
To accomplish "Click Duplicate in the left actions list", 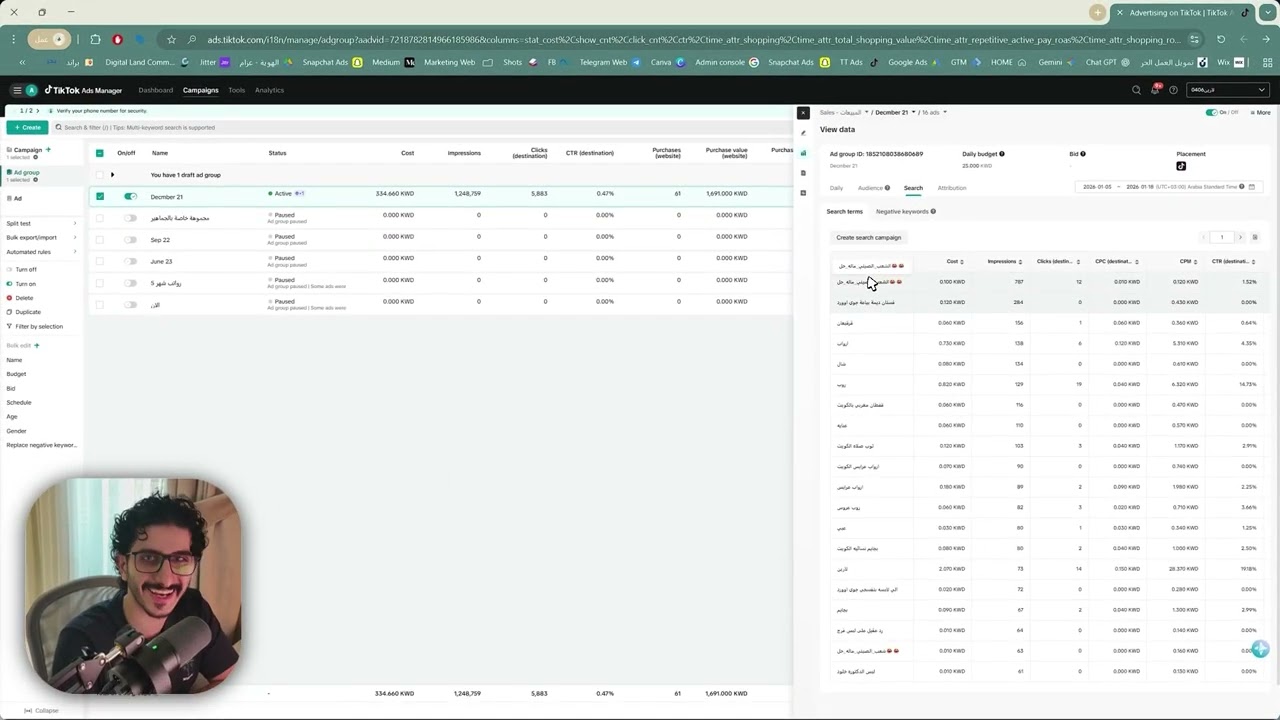I will click(x=28, y=312).
